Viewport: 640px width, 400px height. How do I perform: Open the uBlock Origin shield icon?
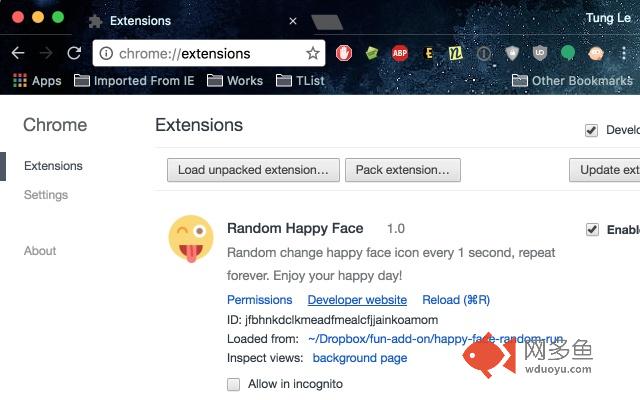(x=540, y=53)
